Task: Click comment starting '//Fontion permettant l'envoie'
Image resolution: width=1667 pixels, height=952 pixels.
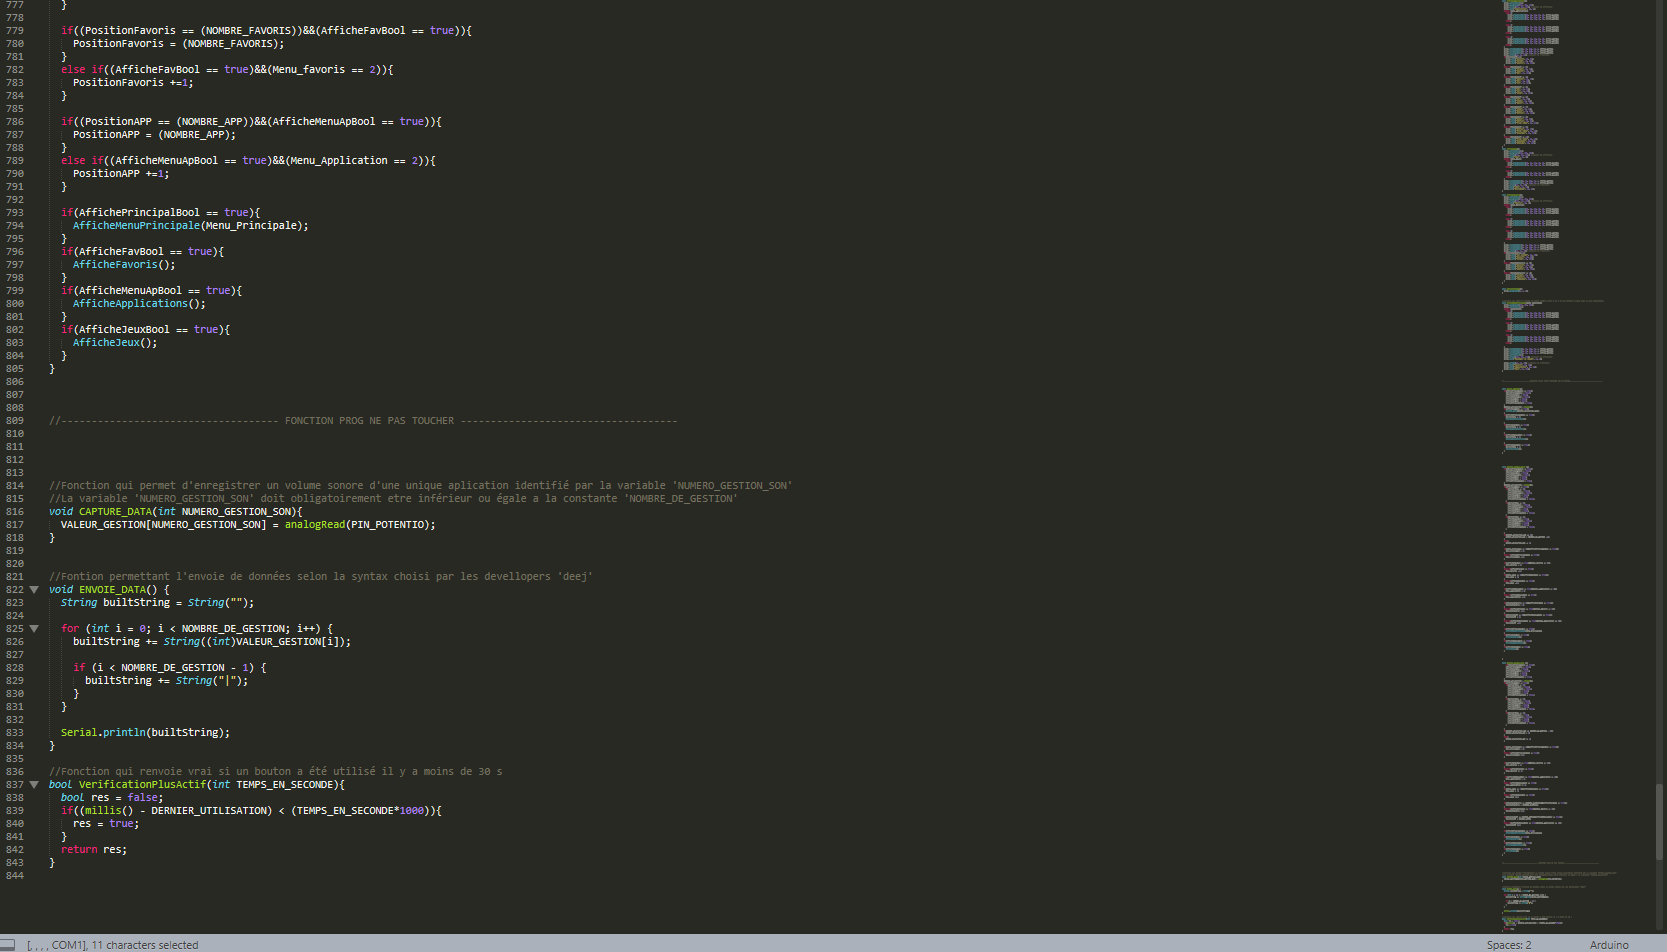Action: pyautogui.click(x=321, y=577)
